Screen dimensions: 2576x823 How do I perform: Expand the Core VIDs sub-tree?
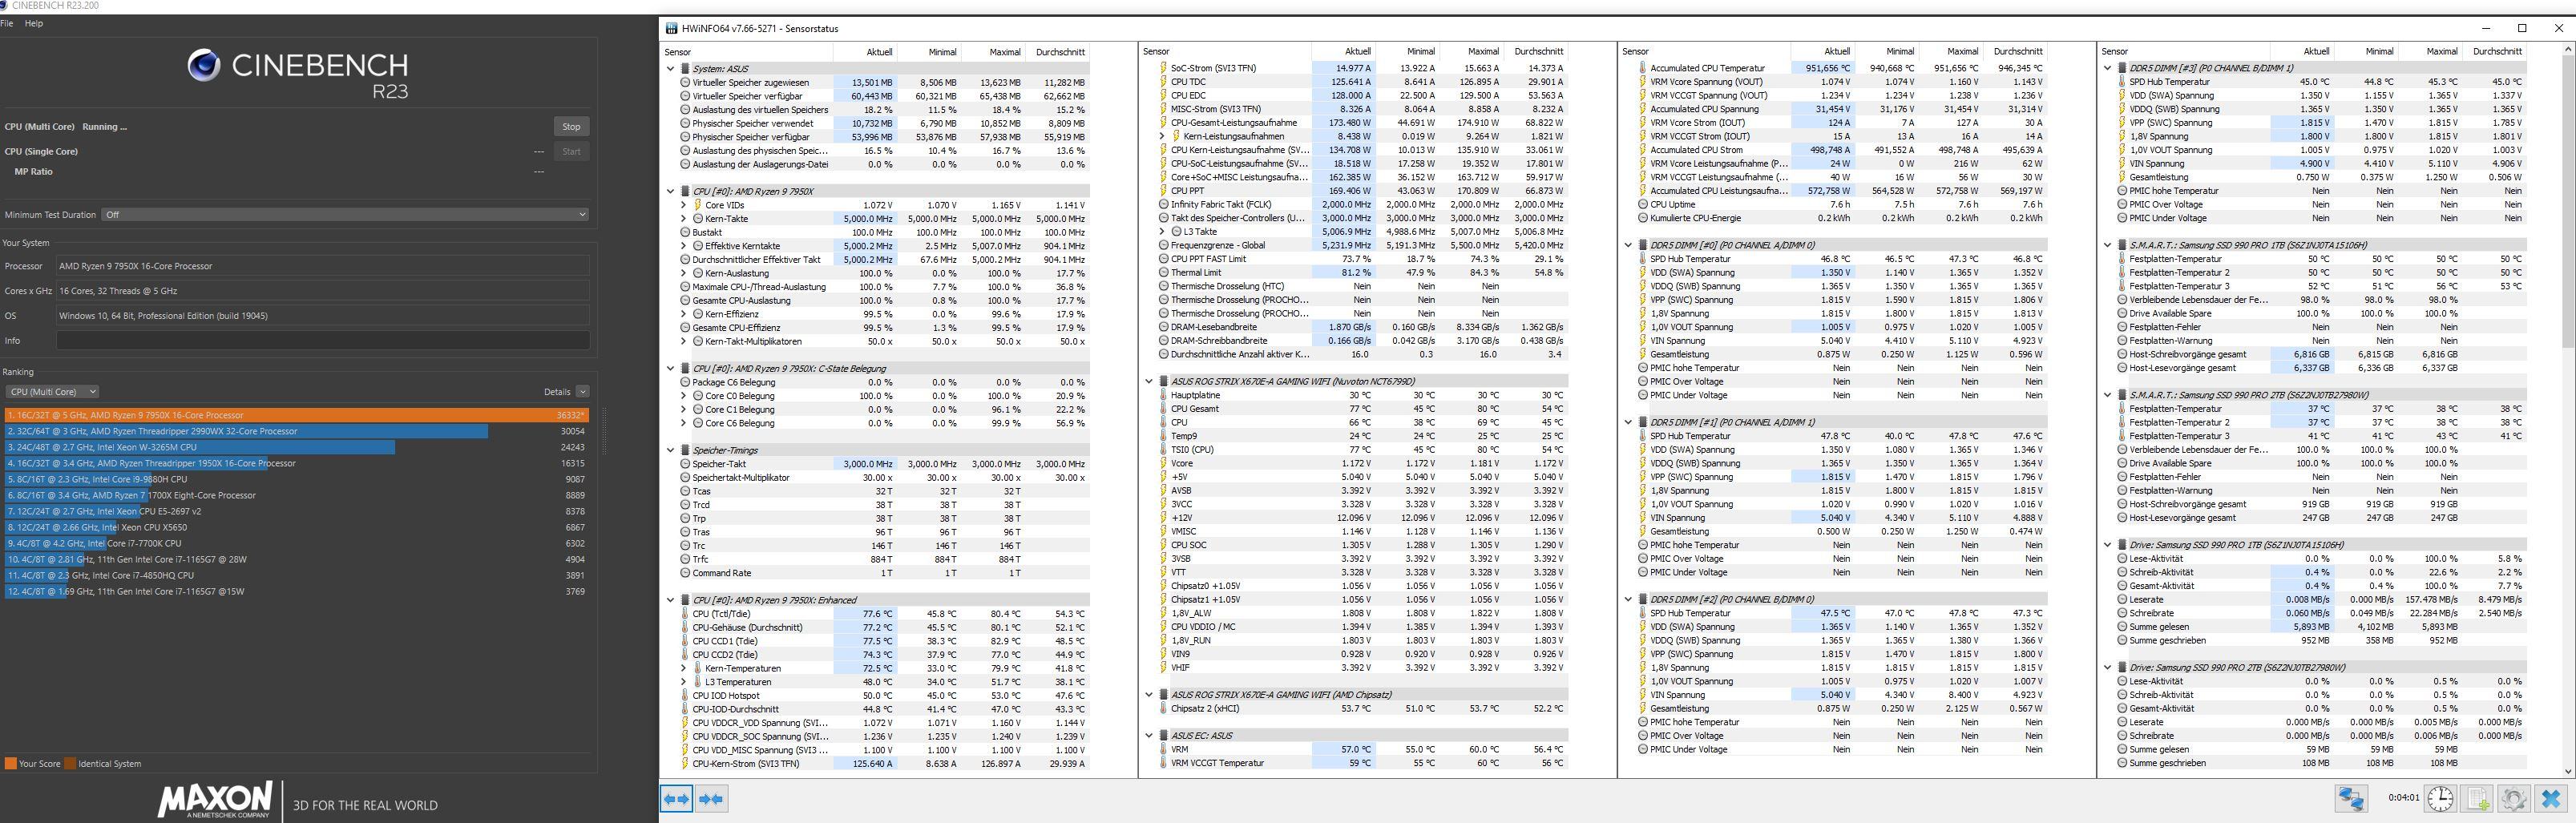click(x=684, y=205)
